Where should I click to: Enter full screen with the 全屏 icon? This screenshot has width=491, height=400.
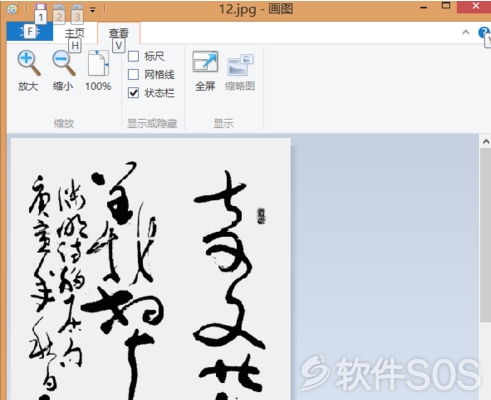point(205,62)
